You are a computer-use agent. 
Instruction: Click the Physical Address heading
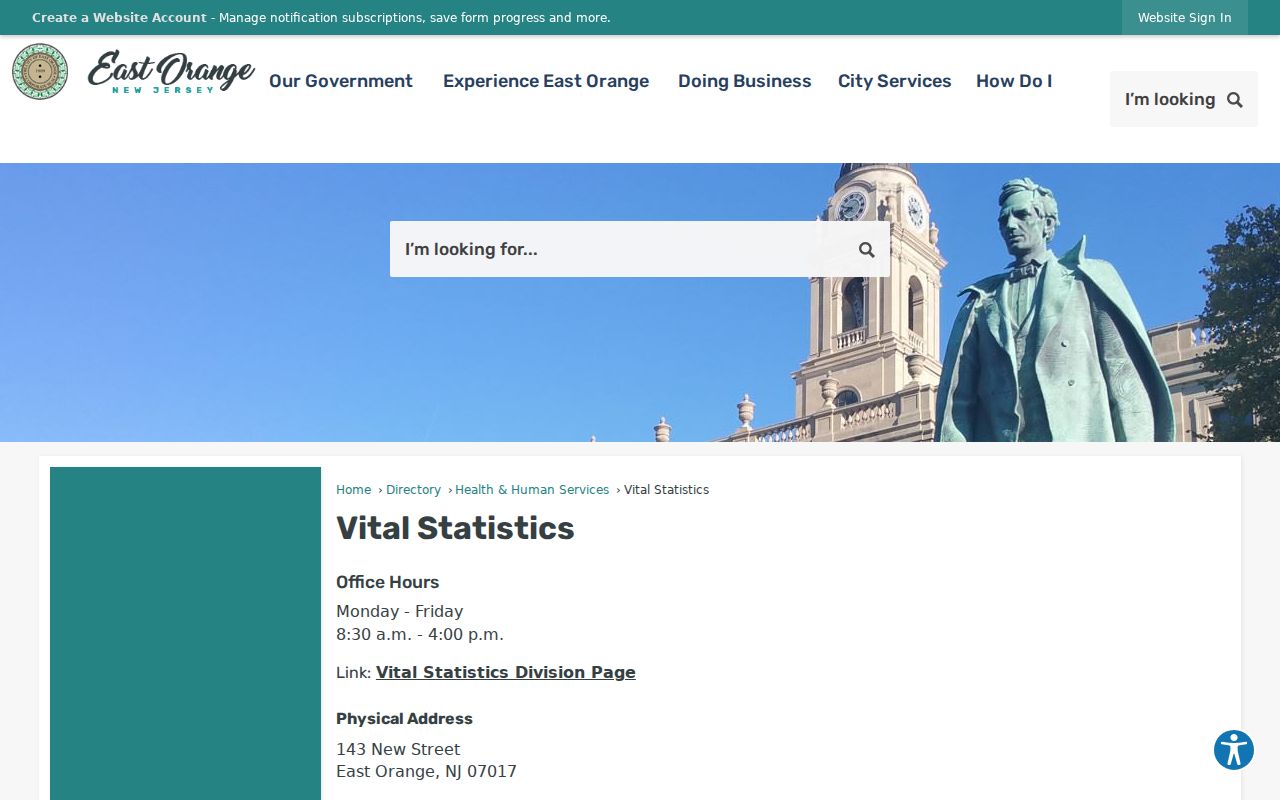click(404, 719)
